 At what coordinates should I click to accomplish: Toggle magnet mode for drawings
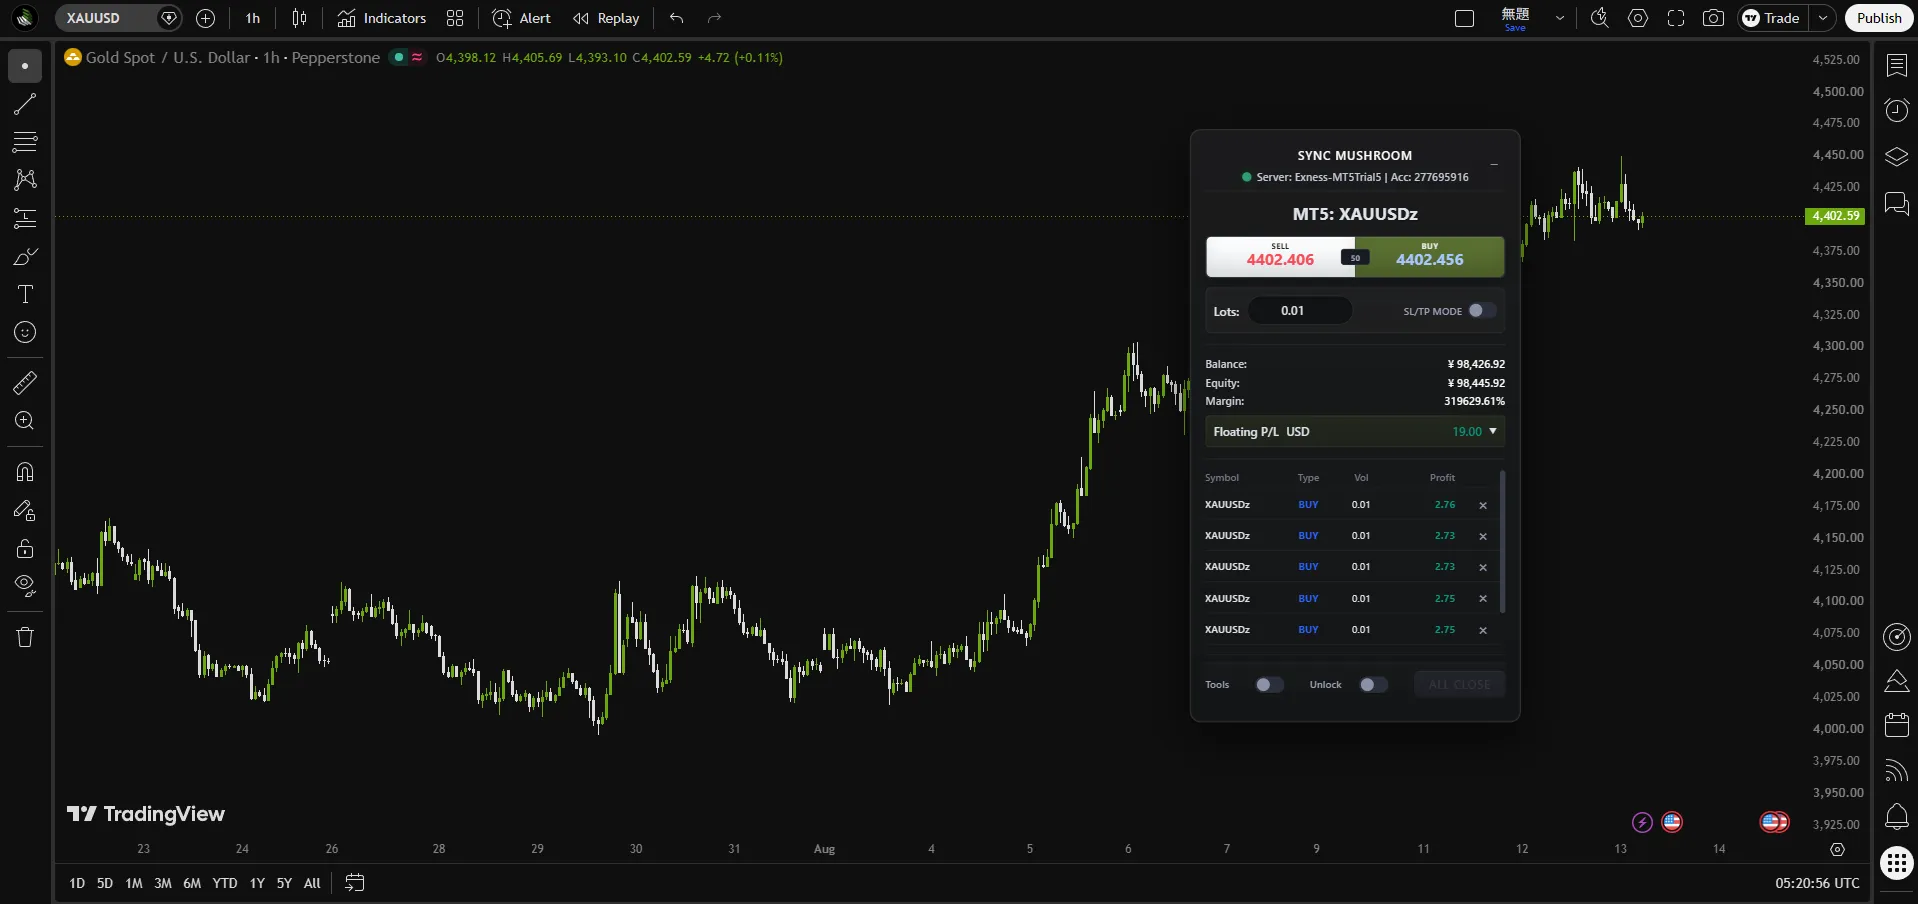click(25, 471)
